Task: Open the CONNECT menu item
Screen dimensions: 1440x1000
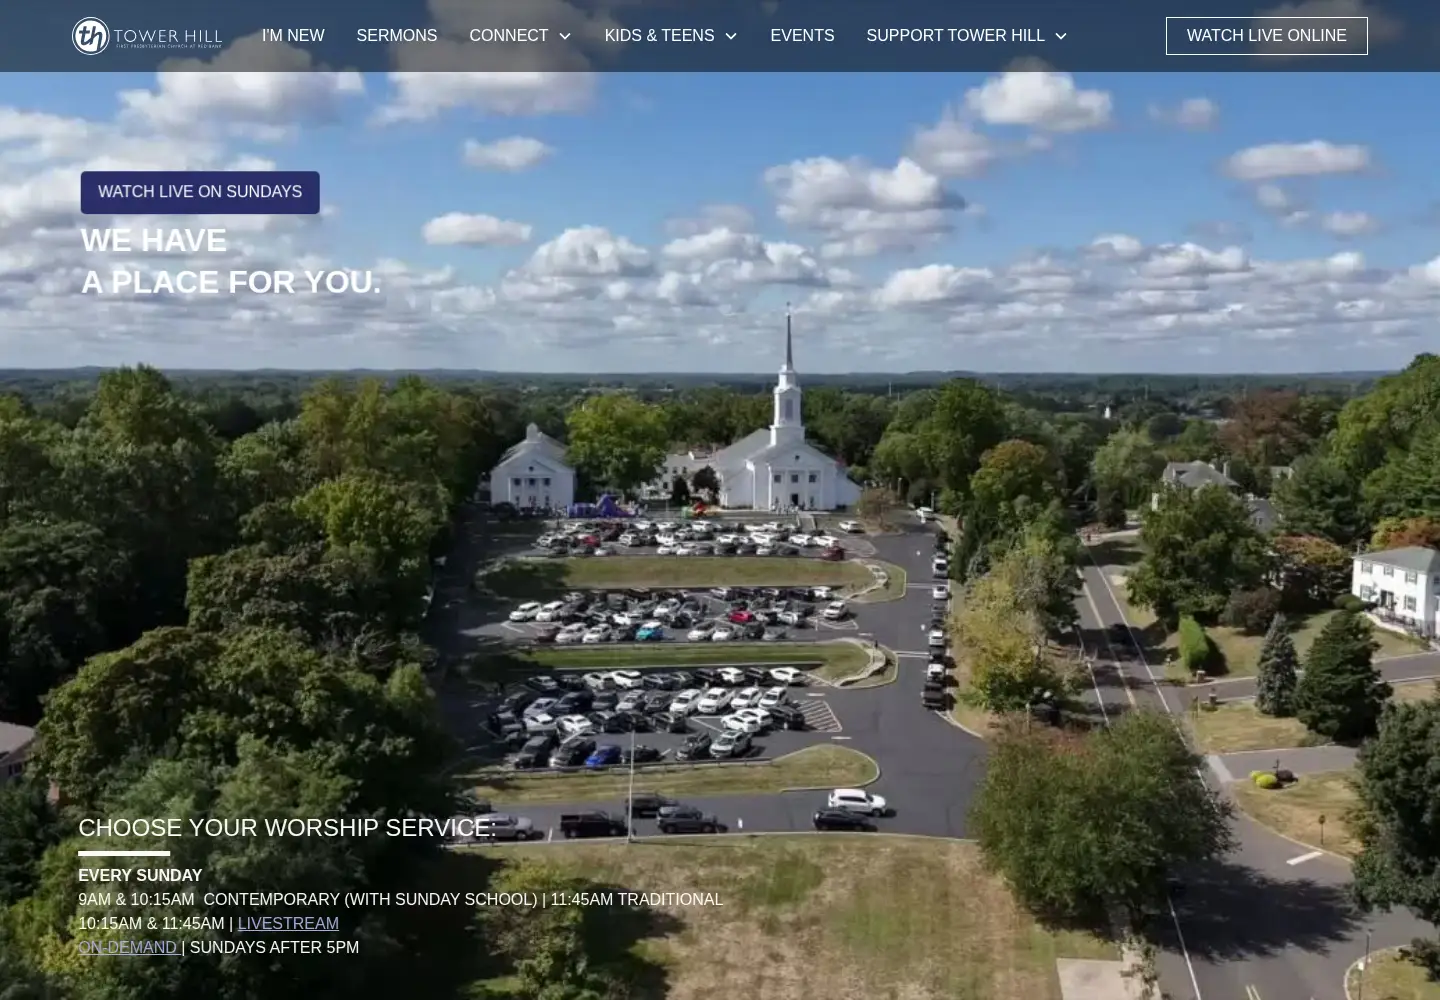Action: [509, 36]
